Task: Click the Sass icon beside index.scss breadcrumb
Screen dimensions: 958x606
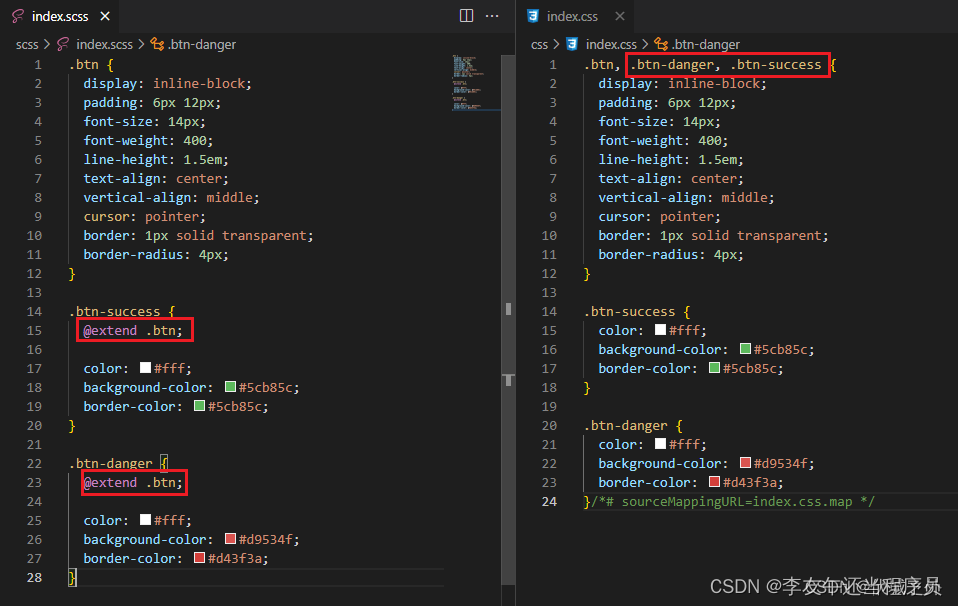Action: [x=63, y=44]
